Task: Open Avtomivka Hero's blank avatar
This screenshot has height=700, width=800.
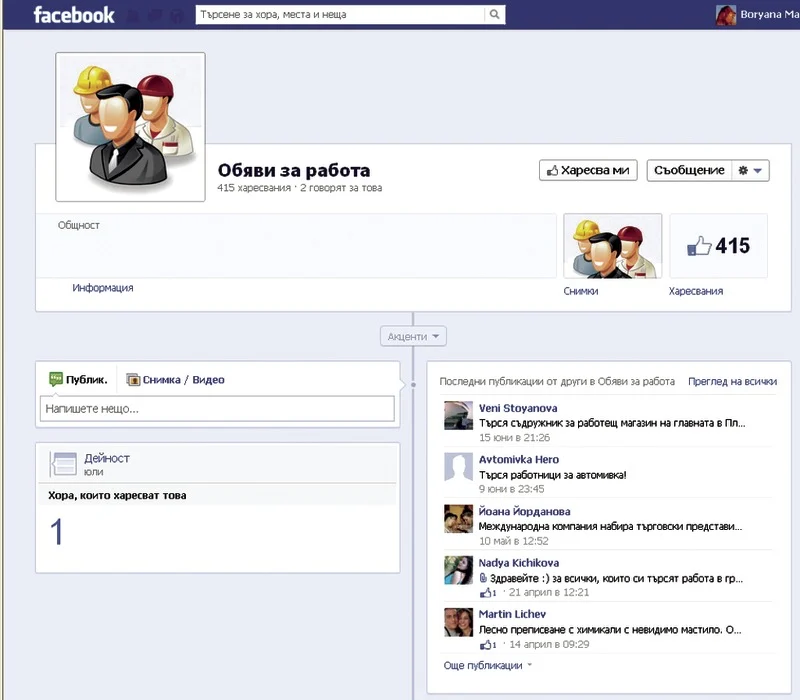Action: point(458,467)
